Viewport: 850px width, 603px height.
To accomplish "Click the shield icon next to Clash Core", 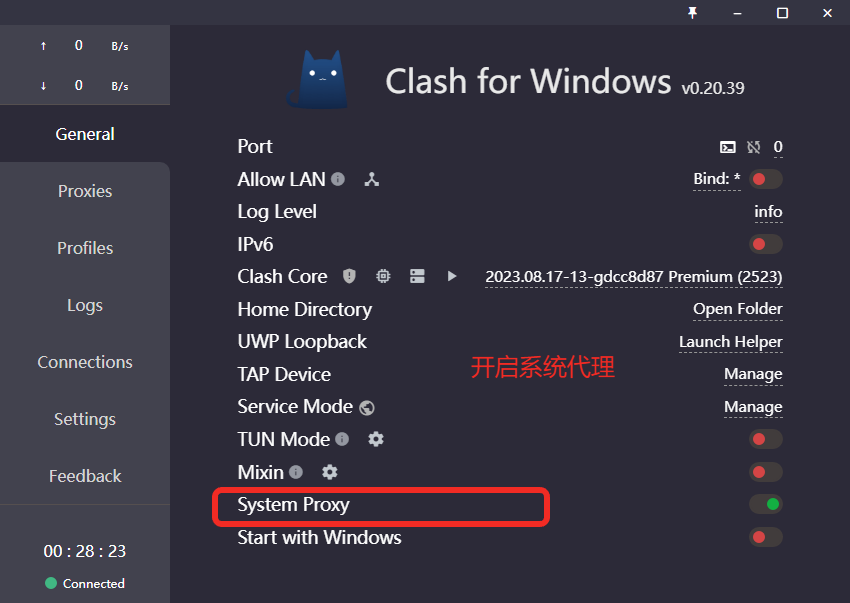I will tap(348, 276).
